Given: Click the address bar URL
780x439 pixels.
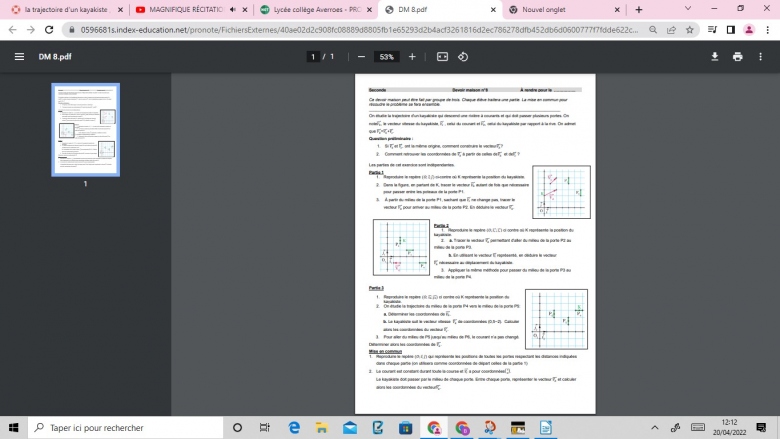Looking at the screenshot, I should 359,30.
